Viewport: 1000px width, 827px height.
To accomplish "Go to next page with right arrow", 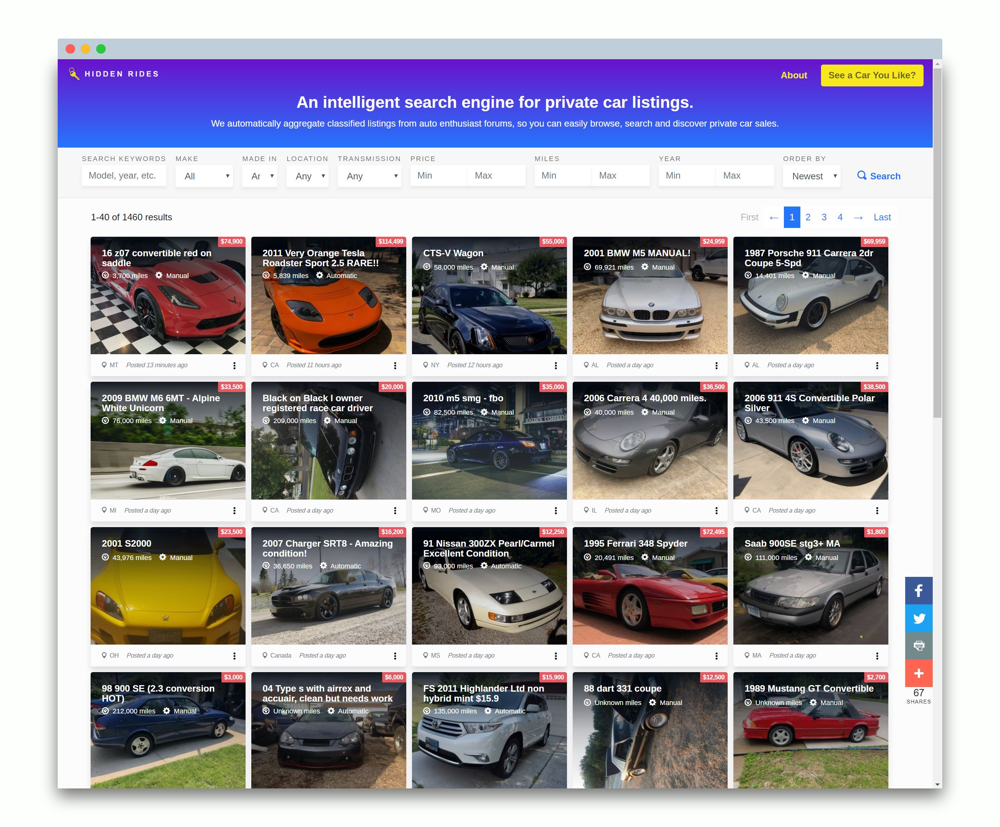I will tap(858, 217).
